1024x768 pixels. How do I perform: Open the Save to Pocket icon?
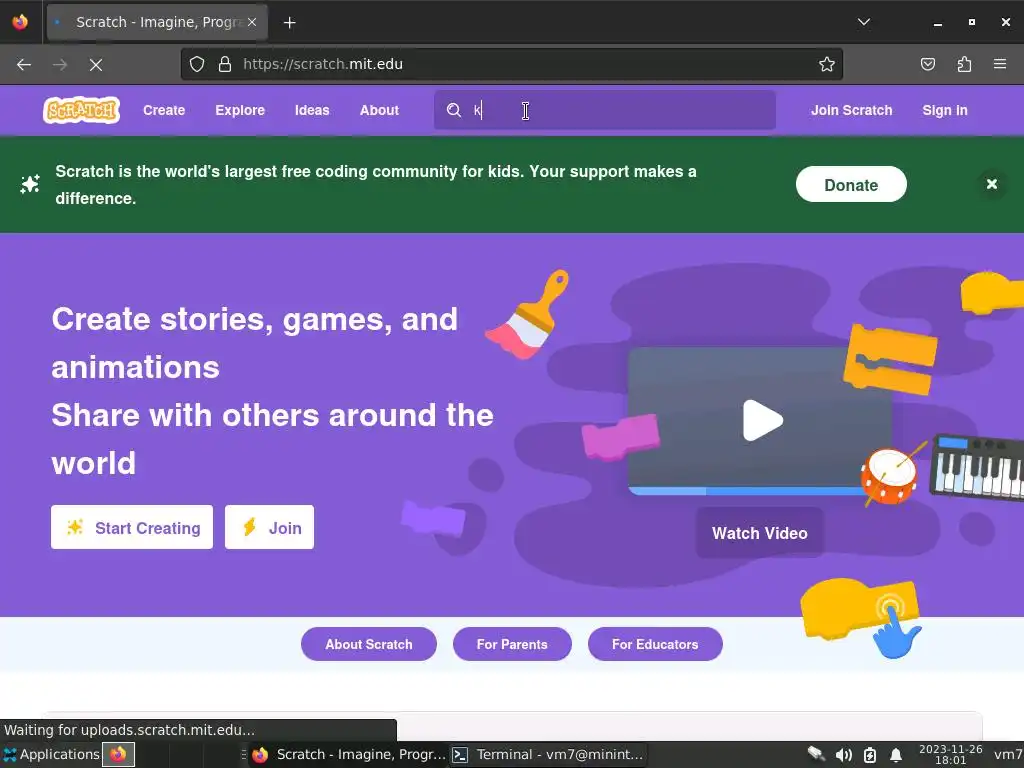[x=928, y=64]
